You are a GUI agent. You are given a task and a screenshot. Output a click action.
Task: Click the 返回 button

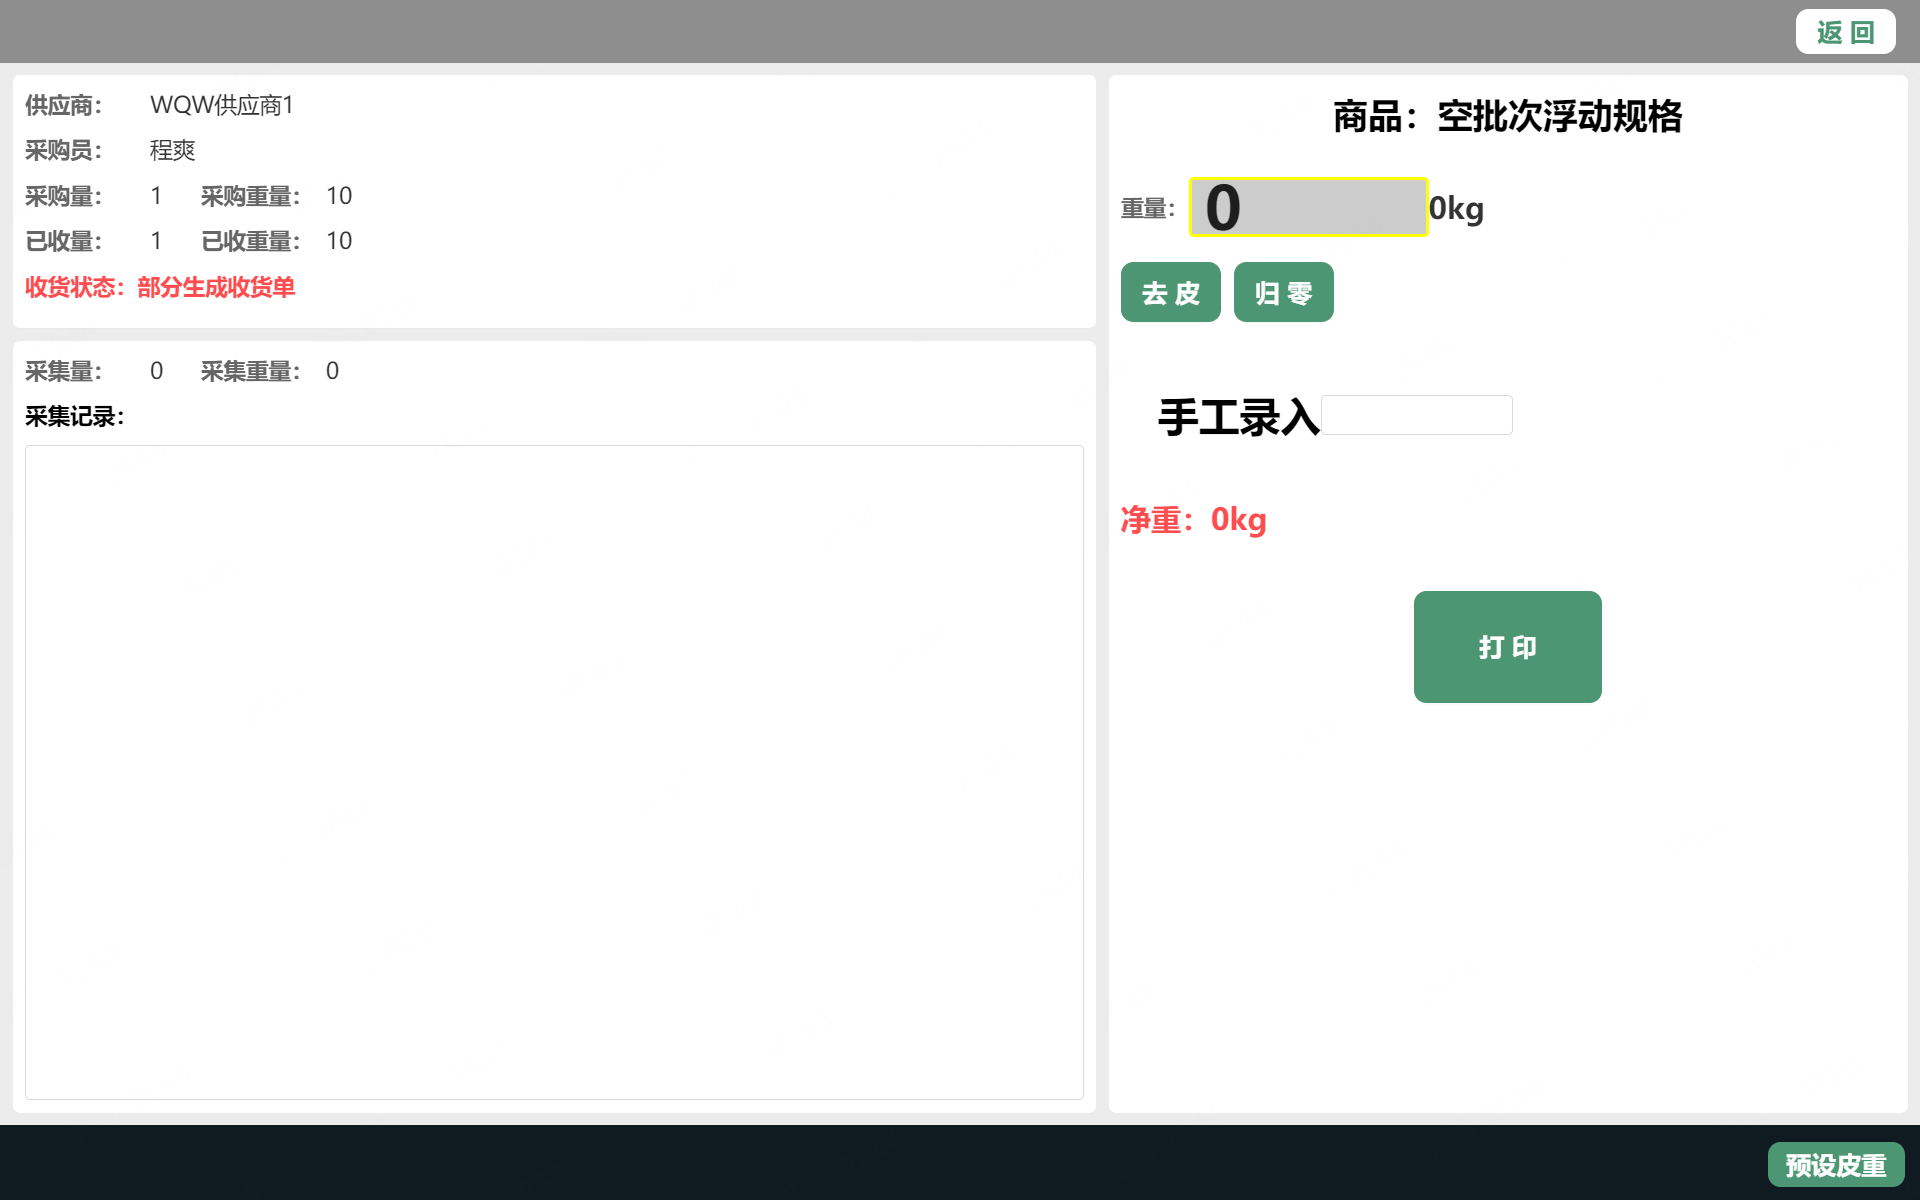[1845, 32]
